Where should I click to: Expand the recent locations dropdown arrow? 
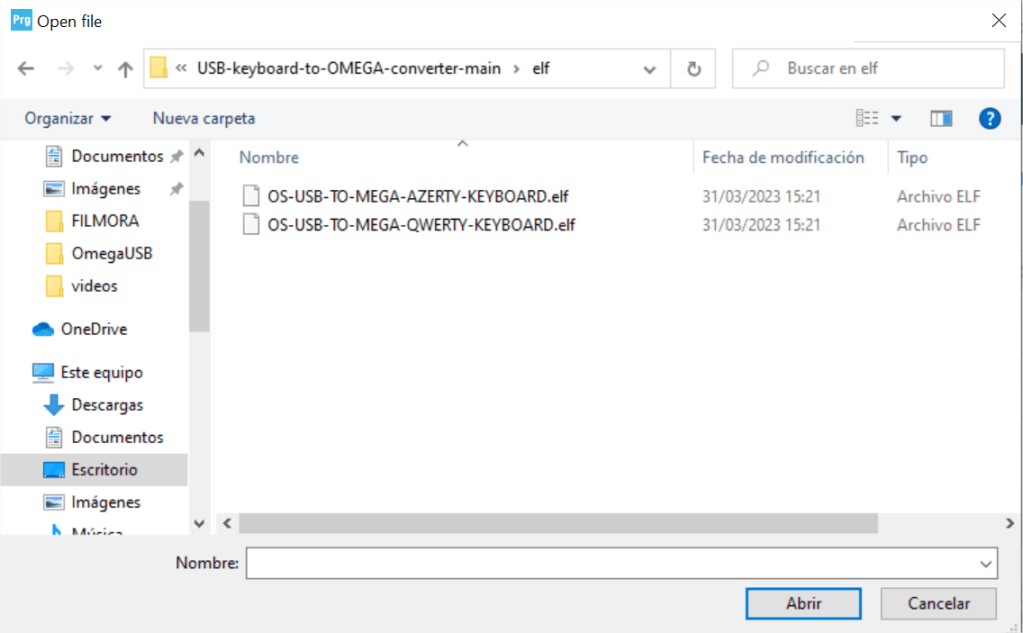(97, 69)
